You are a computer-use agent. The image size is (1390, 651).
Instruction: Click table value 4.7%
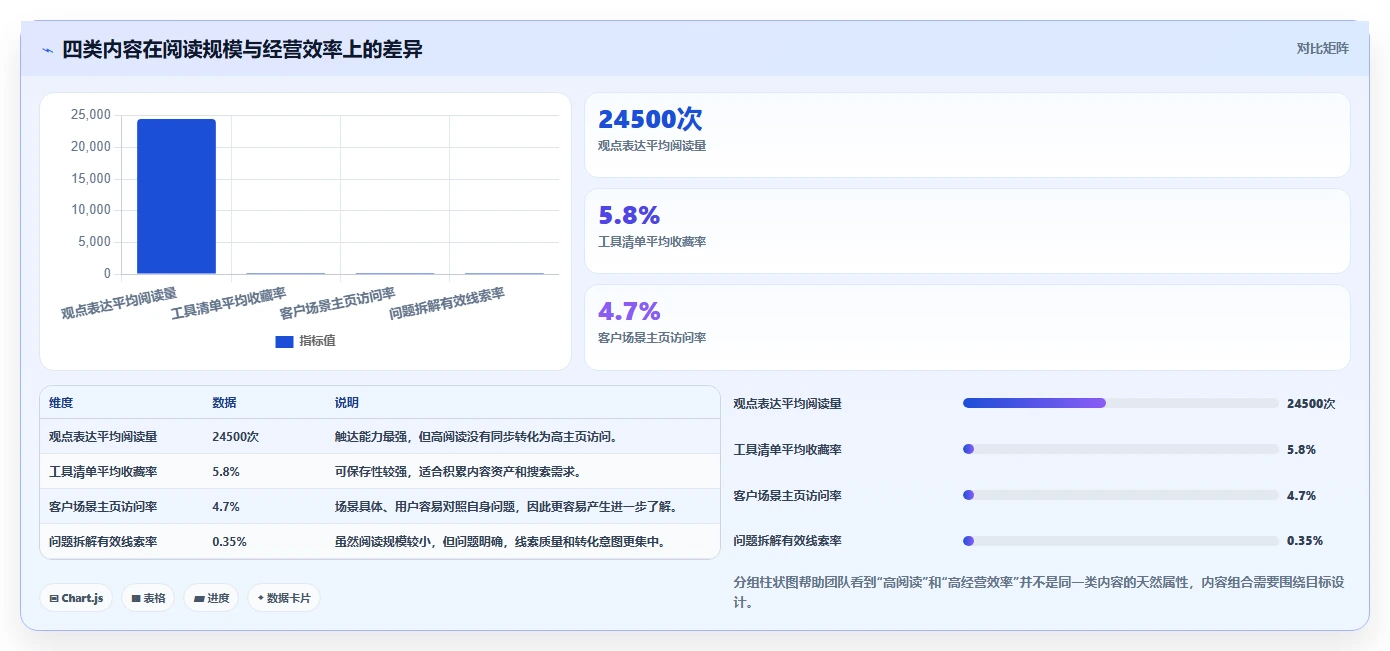[x=226, y=507]
